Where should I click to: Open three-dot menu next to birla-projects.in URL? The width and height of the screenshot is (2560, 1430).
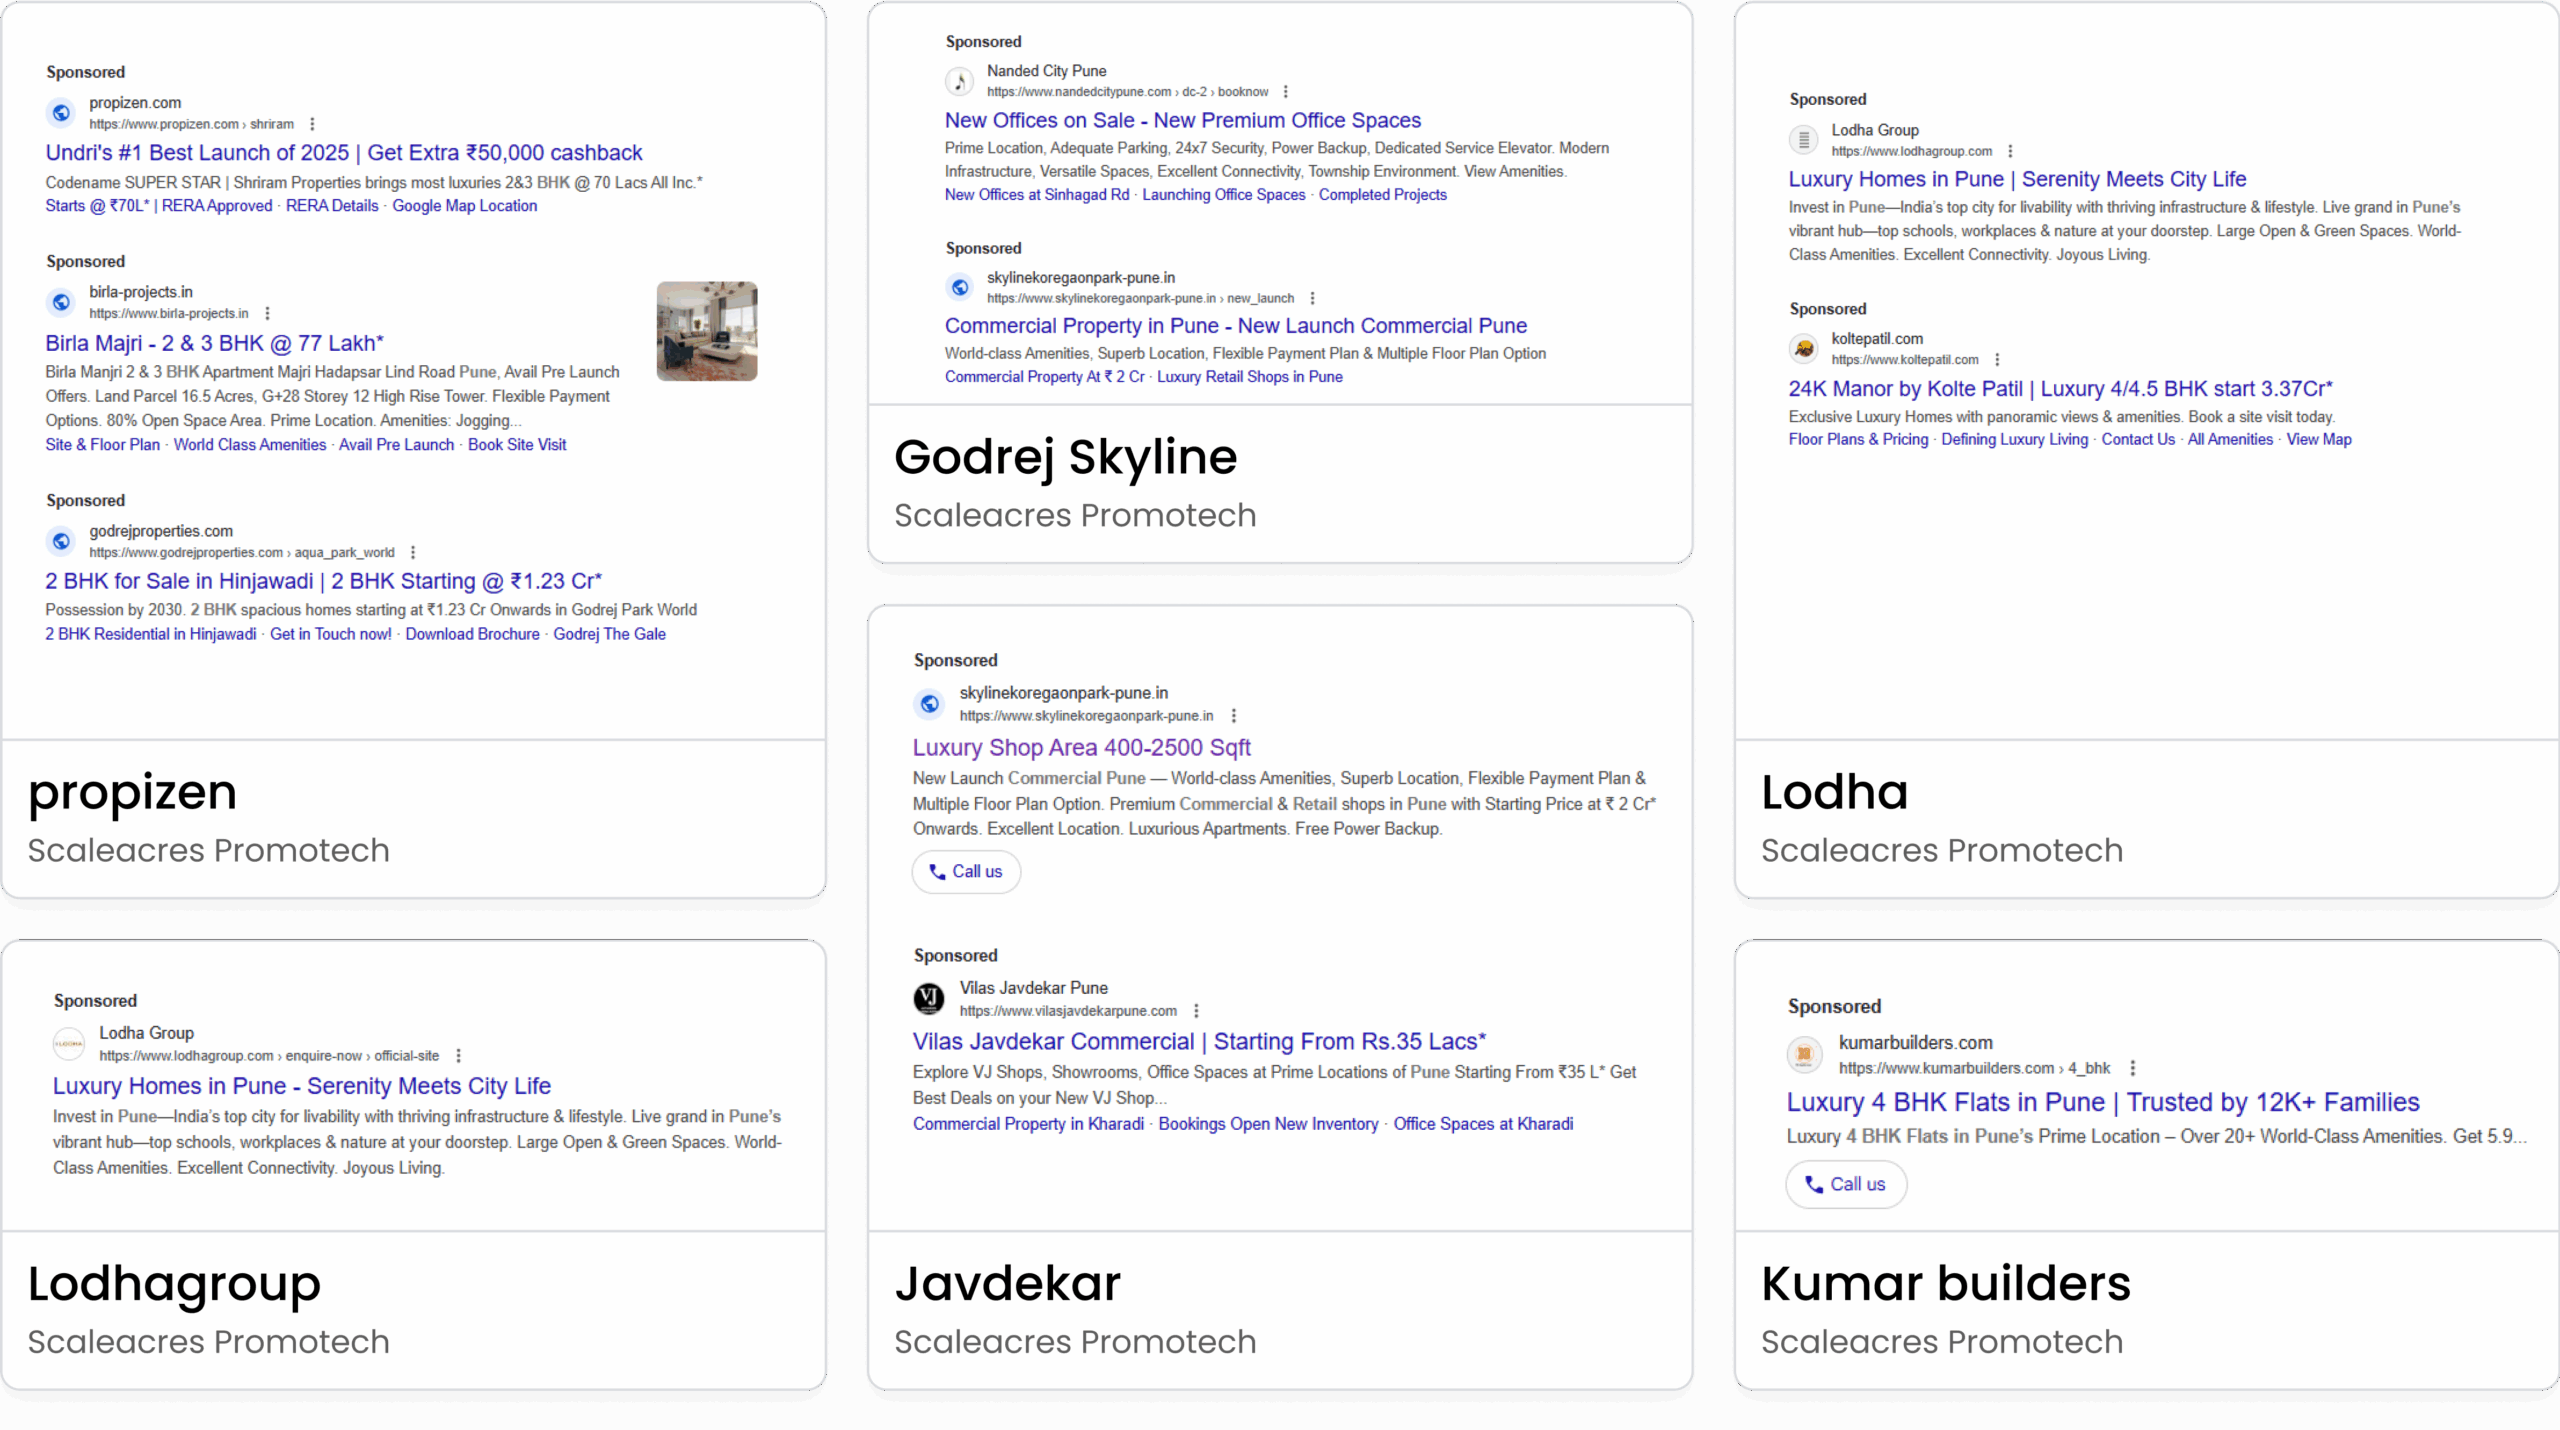click(x=267, y=314)
